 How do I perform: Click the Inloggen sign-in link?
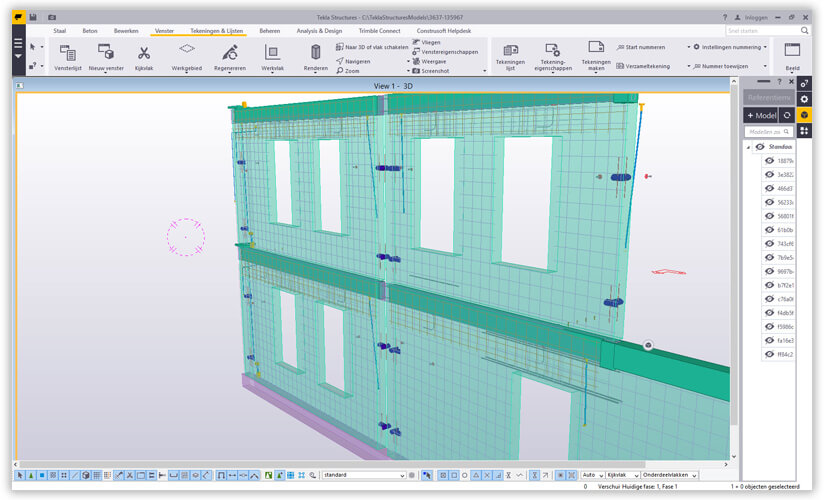click(x=757, y=18)
